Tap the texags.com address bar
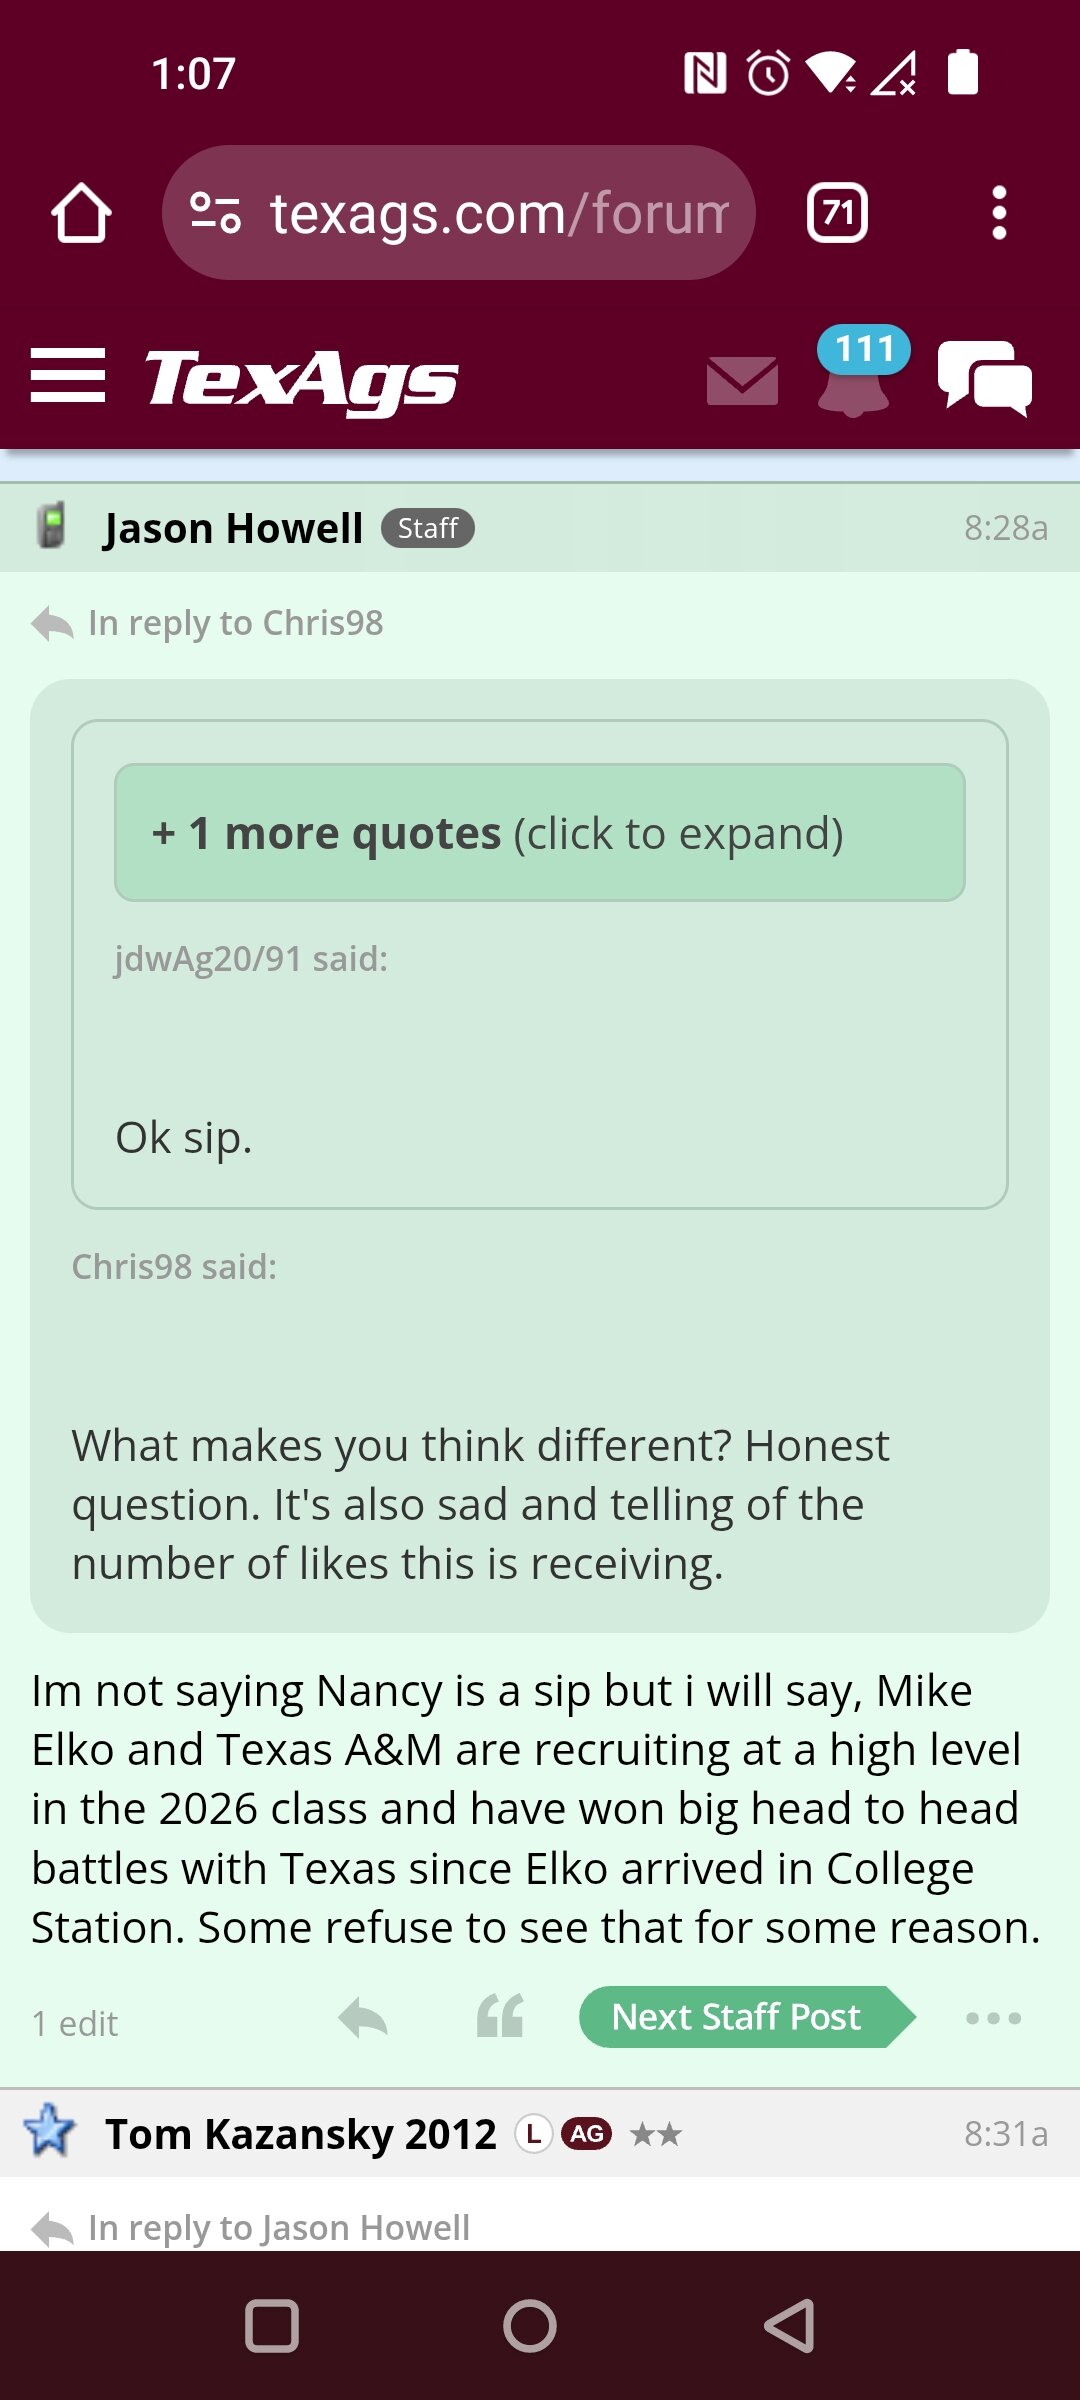The height and width of the screenshot is (2400, 1080). pyautogui.click(x=498, y=213)
